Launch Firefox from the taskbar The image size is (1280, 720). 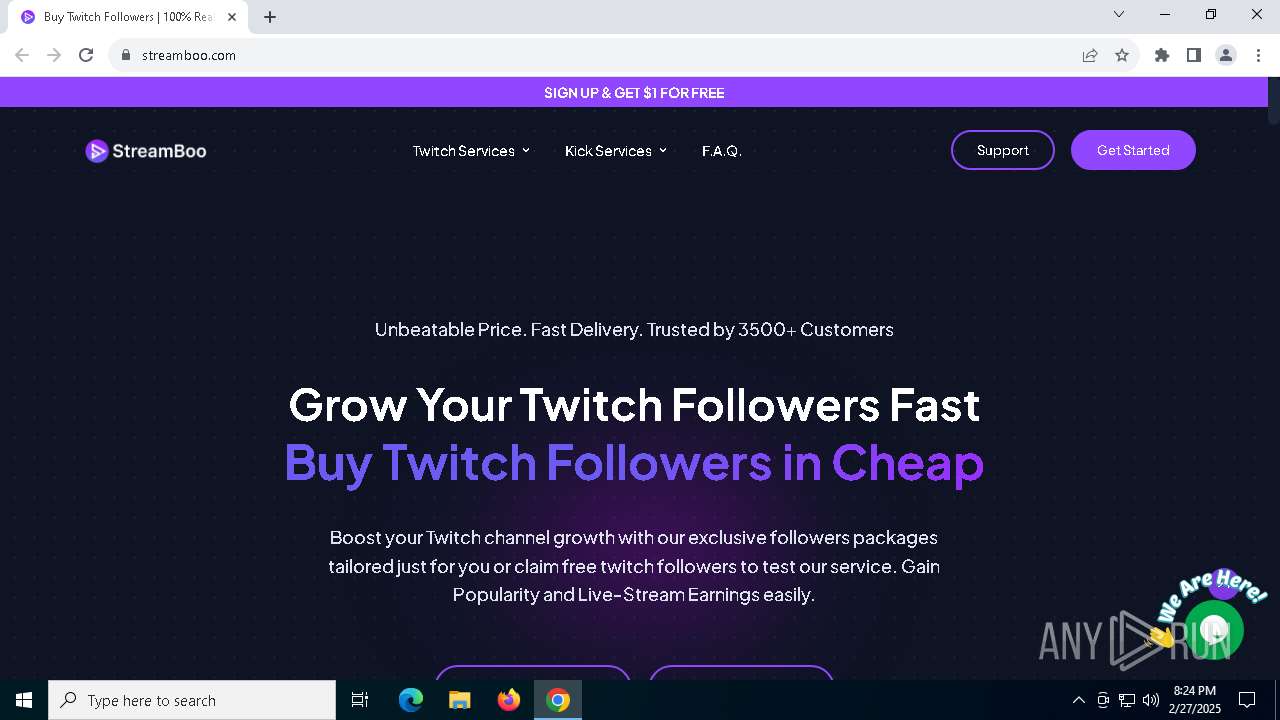[x=509, y=700]
